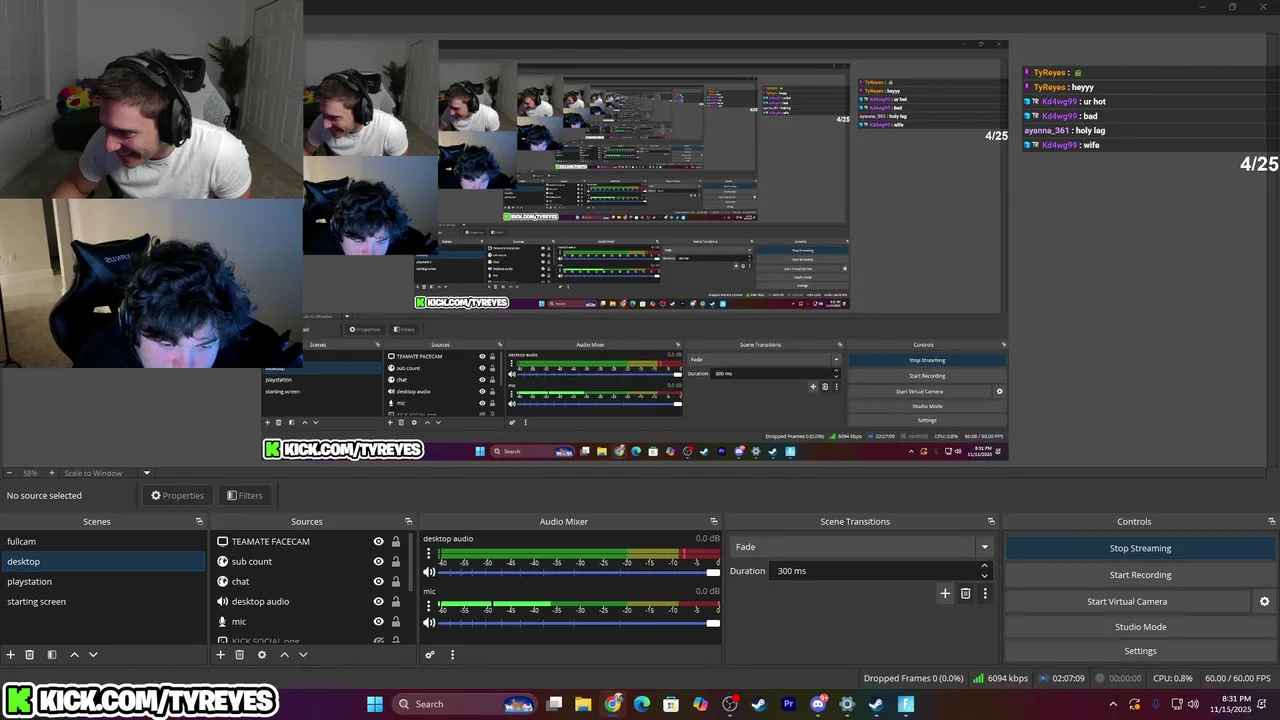Decrease transition duration stepper down arrow
1280x720 pixels.
[984, 575]
